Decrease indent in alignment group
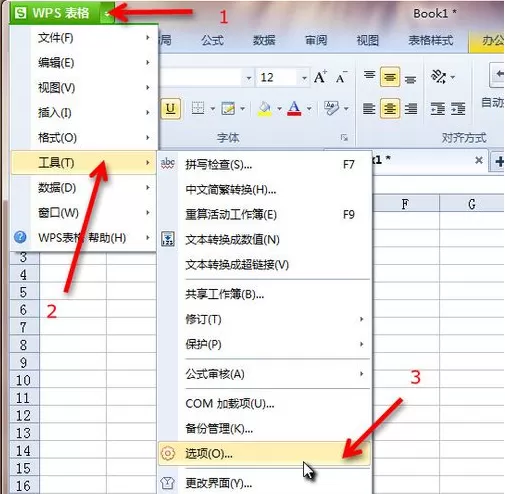This screenshot has width=505, height=494. tap(438, 109)
